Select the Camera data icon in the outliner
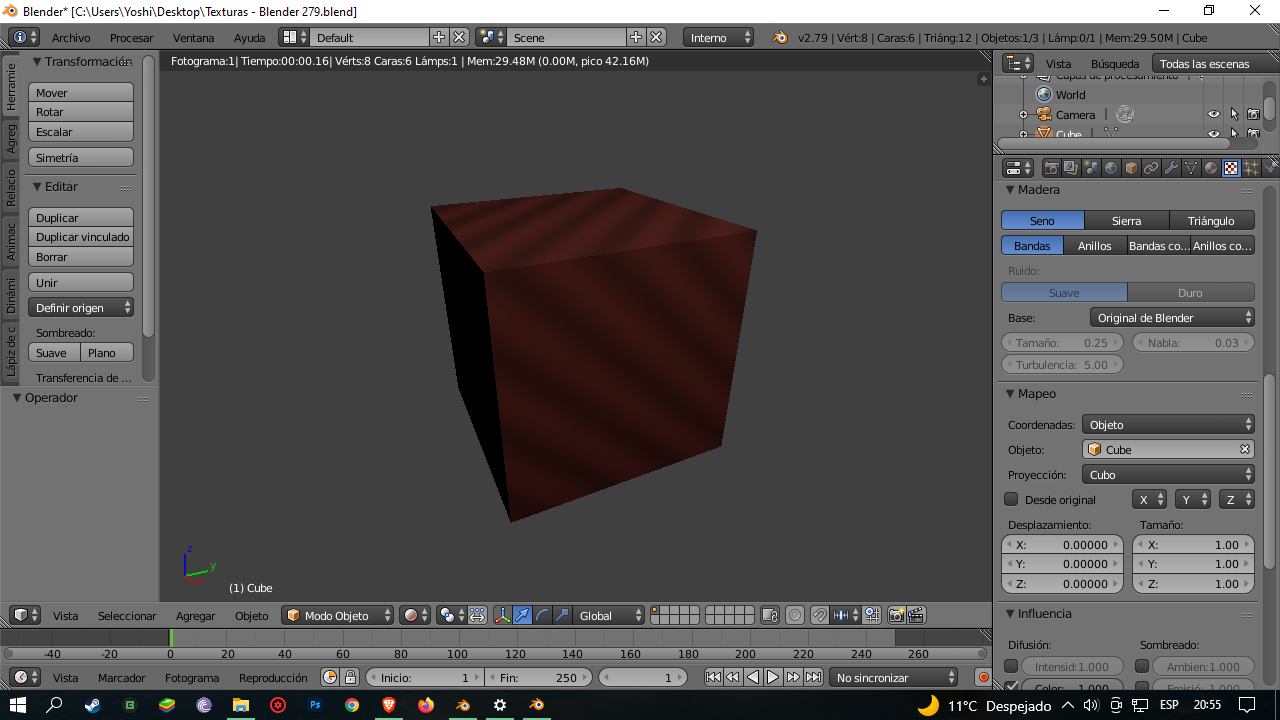 [1125, 115]
